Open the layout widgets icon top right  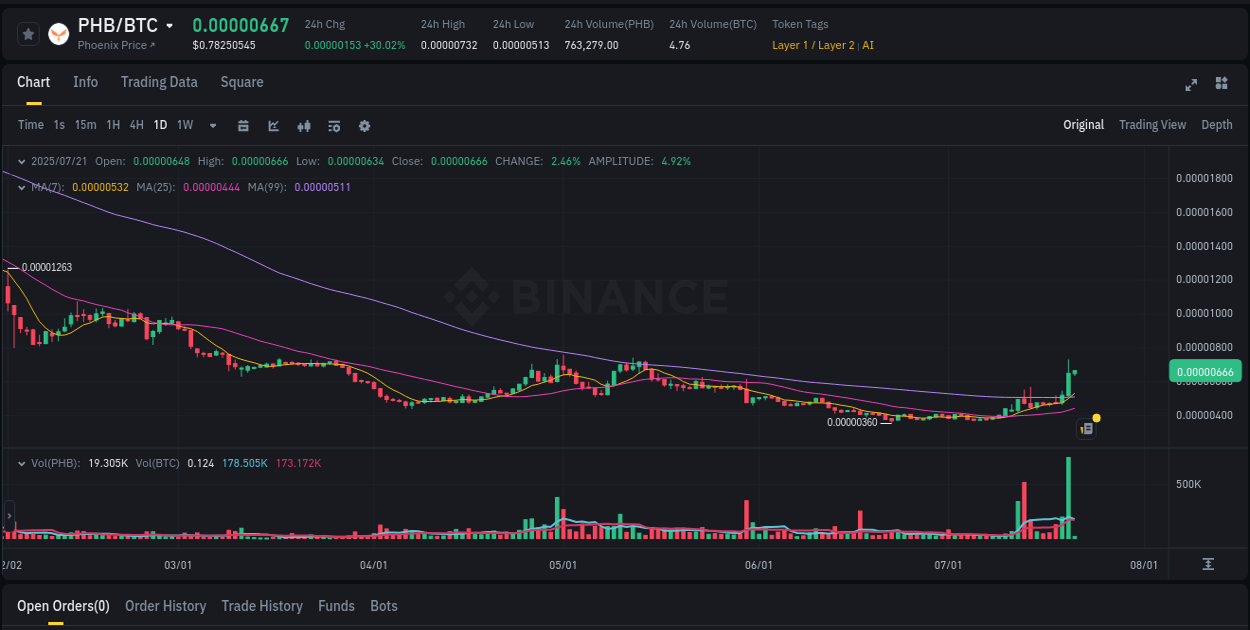(x=1221, y=85)
